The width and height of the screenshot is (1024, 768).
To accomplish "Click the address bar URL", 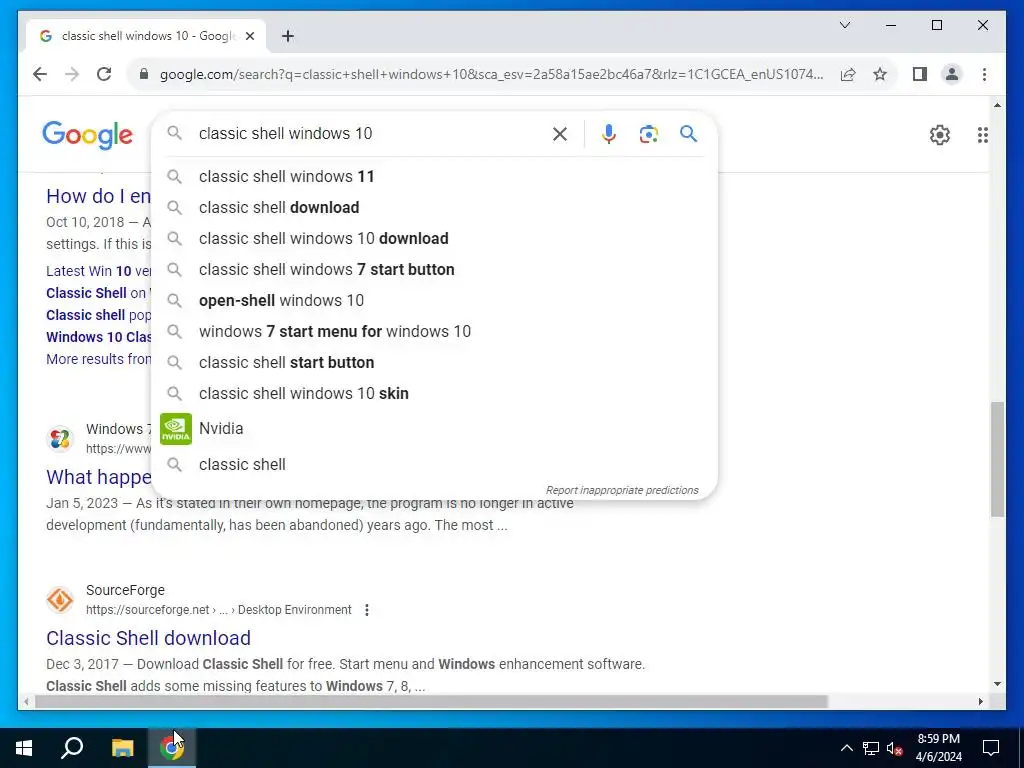I will pos(491,74).
